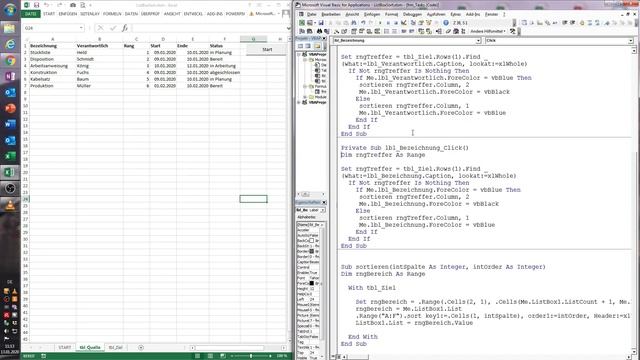Open Extras menu in VBA editor
This screenshot has width=640, height=360.
click(x=455, y=14)
